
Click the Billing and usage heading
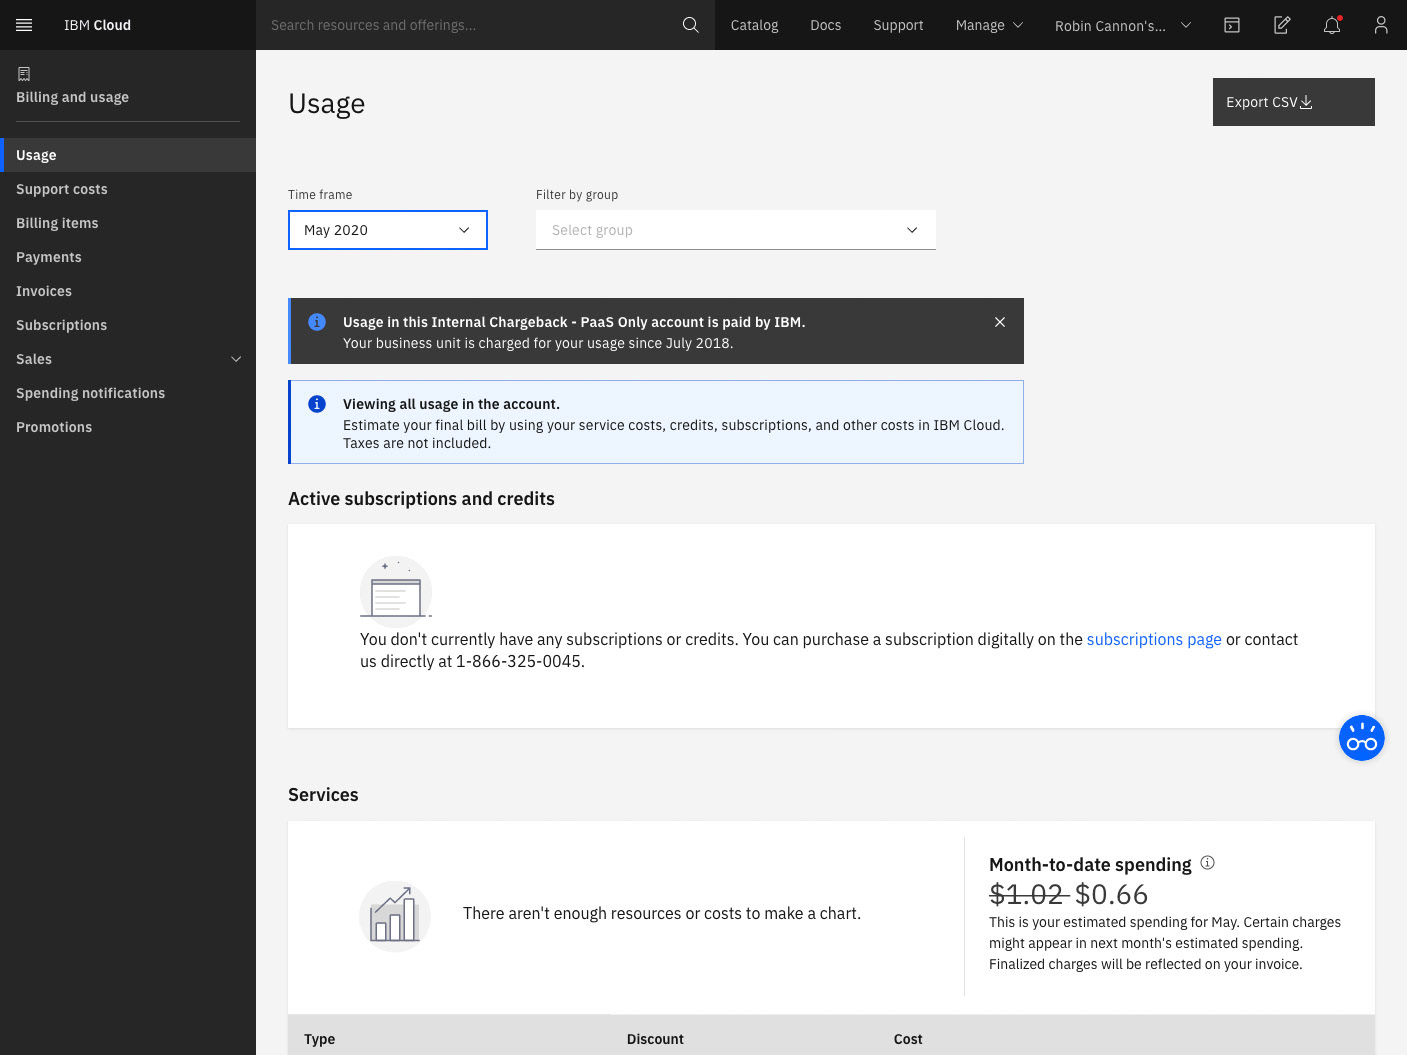(x=72, y=97)
